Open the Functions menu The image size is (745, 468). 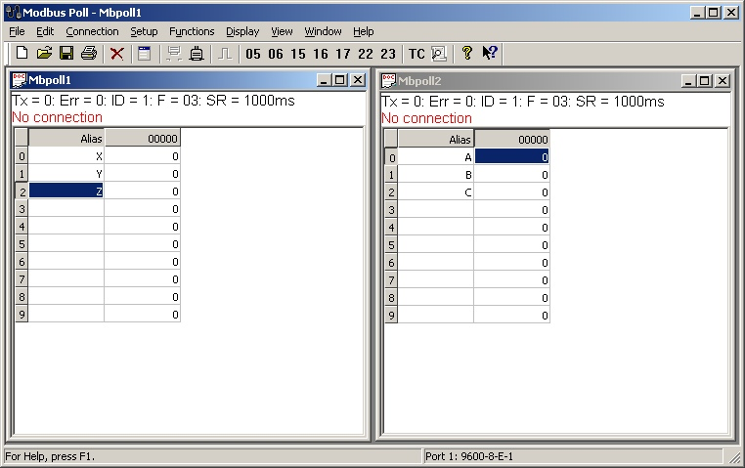click(x=191, y=31)
